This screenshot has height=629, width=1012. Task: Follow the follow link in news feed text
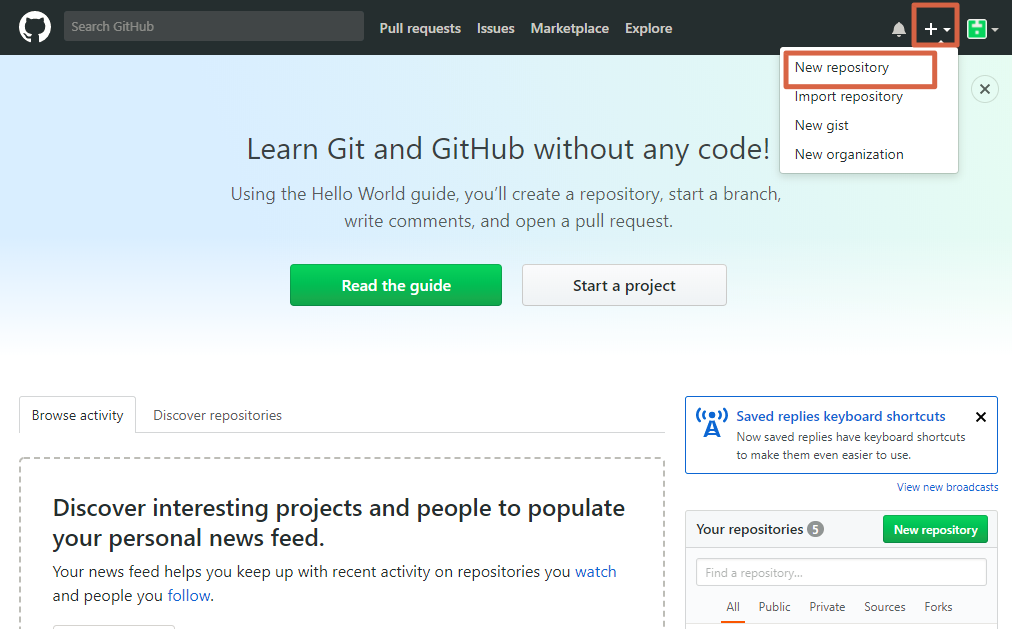click(188, 595)
